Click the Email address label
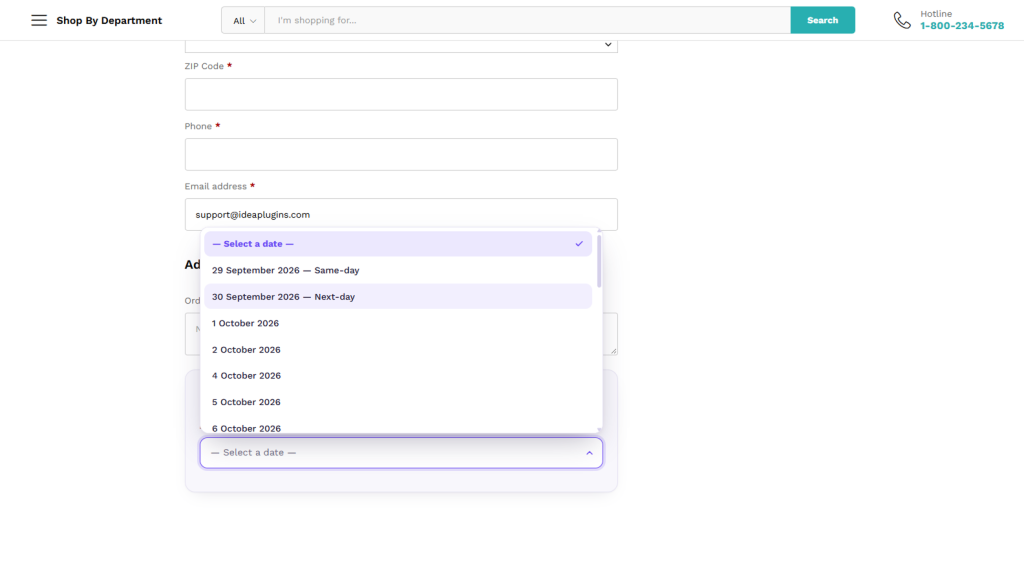 coord(216,186)
